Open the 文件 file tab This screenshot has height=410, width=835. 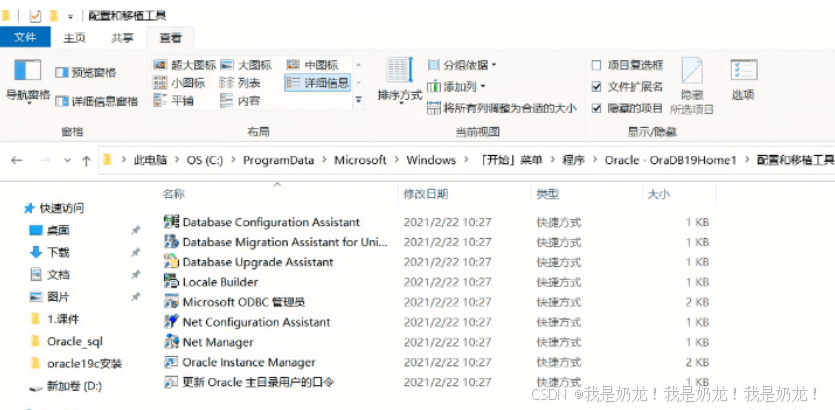click(x=25, y=37)
